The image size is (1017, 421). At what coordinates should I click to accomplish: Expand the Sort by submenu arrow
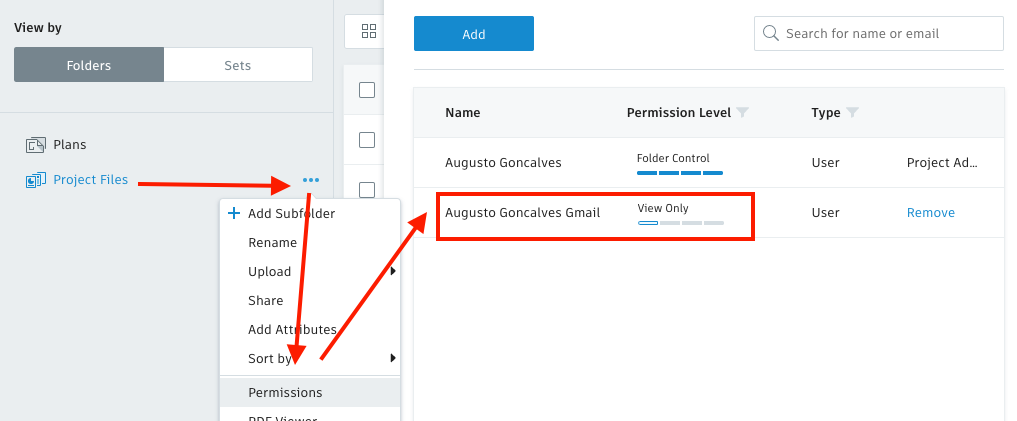point(393,358)
